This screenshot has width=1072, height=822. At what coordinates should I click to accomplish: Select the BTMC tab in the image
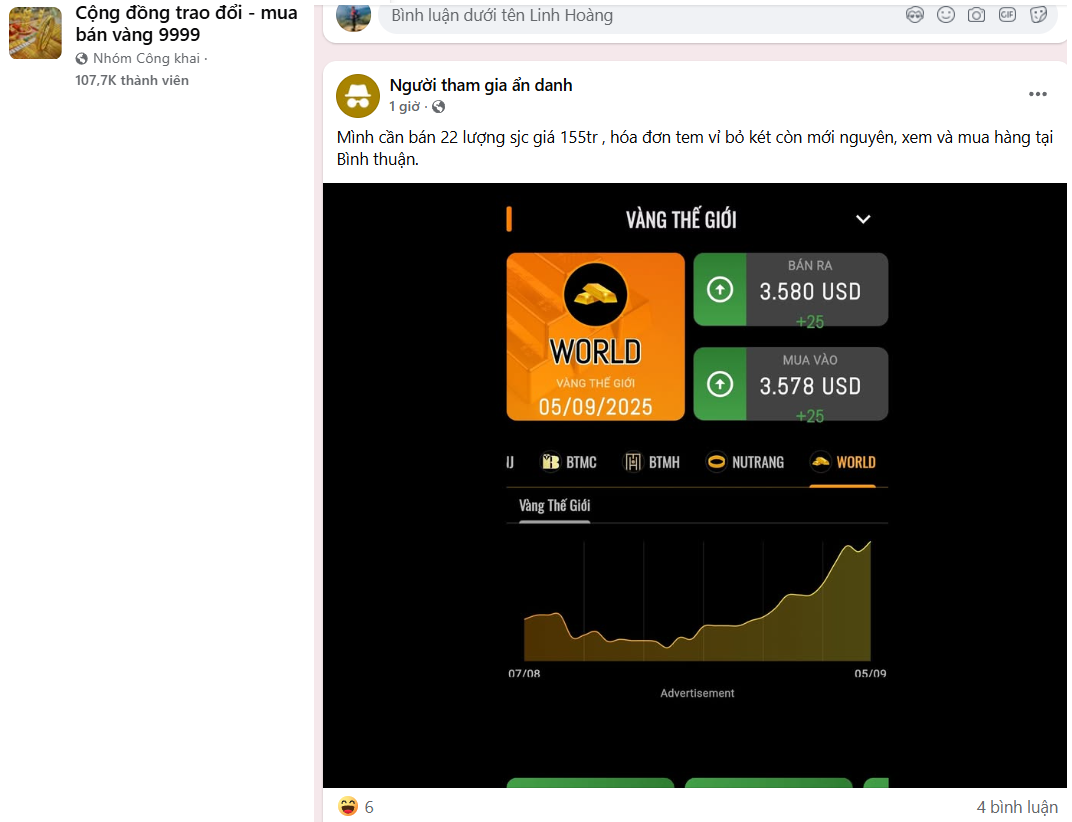(x=568, y=462)
